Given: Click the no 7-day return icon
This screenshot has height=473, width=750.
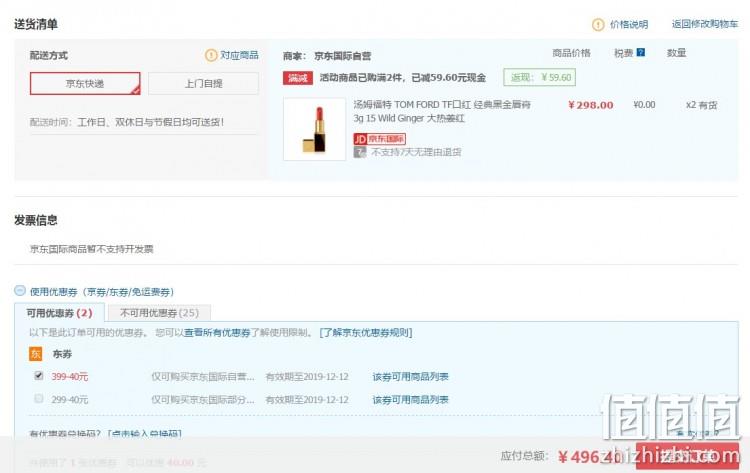Looking at the screenshot, I should pos(360,152).
